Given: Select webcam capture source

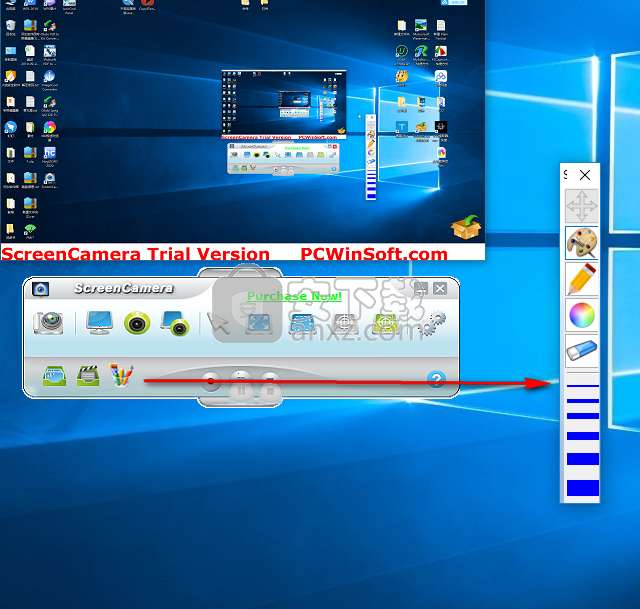Looking at the screenshot, I should (x=137, y=323).
